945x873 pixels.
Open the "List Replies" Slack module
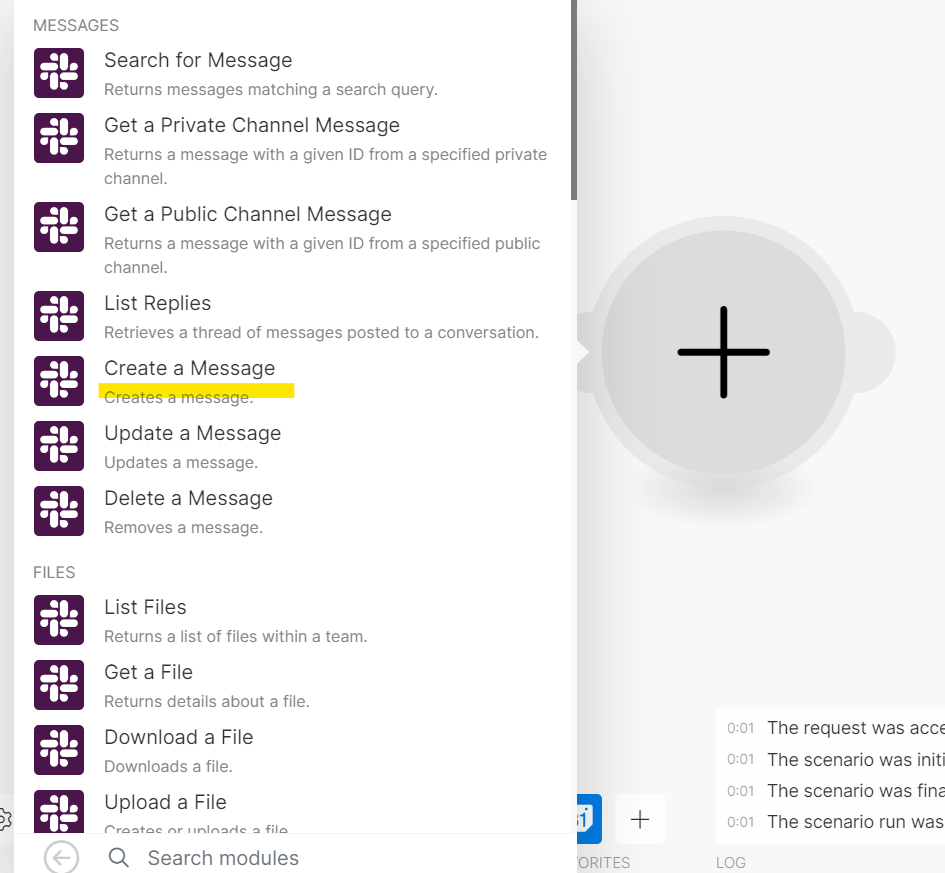click(x=157, y=302)
